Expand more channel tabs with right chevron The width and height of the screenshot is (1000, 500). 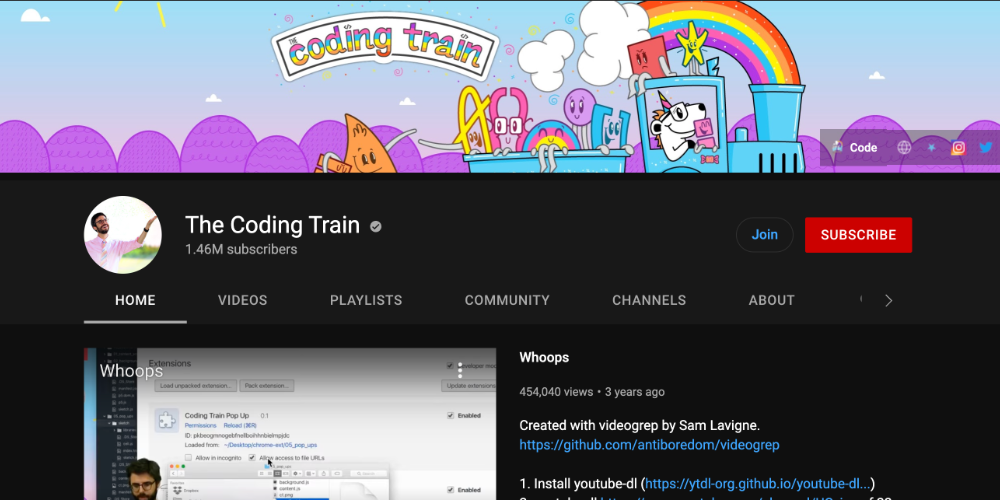pyautogui.click(x=888, y=300)
